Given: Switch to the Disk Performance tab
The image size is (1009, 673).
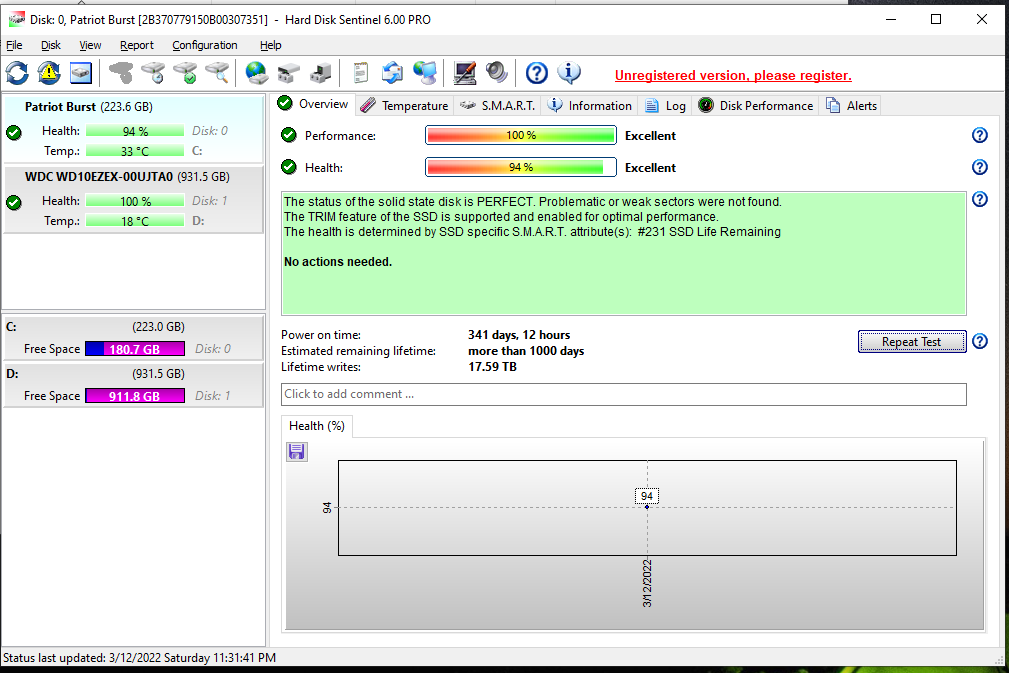Looking at the screenshot, I should click(x=756, y=106).
